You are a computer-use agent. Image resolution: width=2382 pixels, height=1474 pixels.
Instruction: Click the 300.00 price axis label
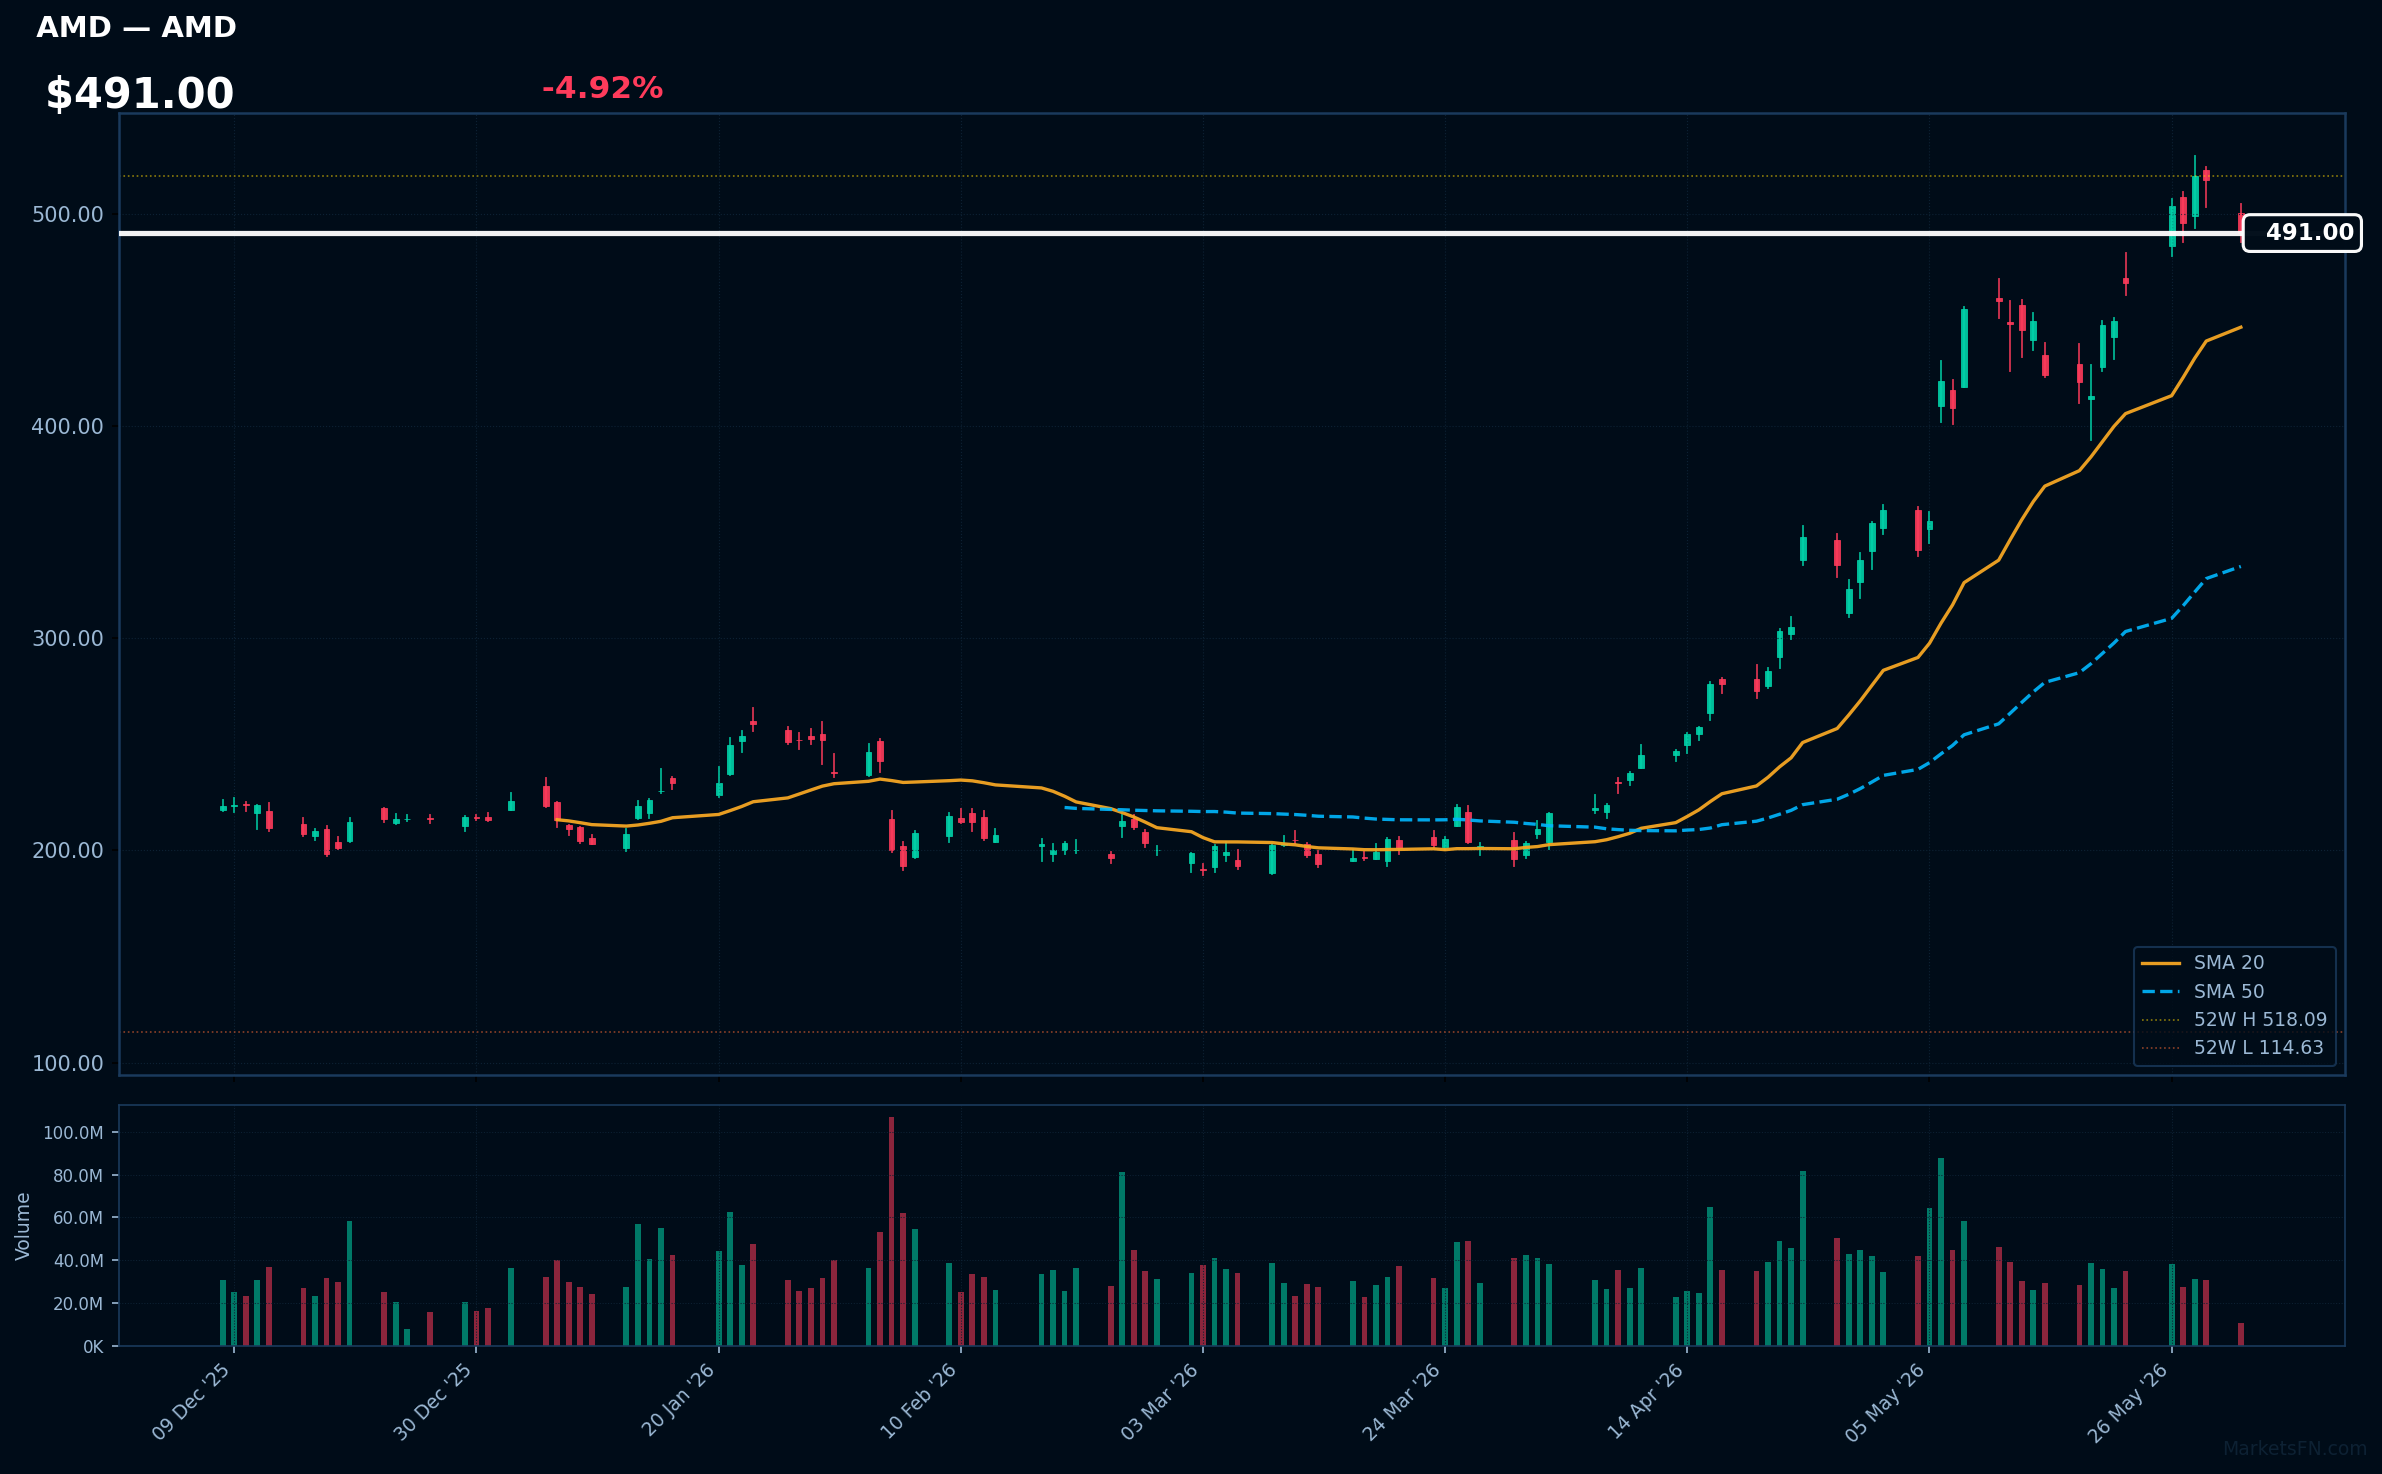point(68,639)
